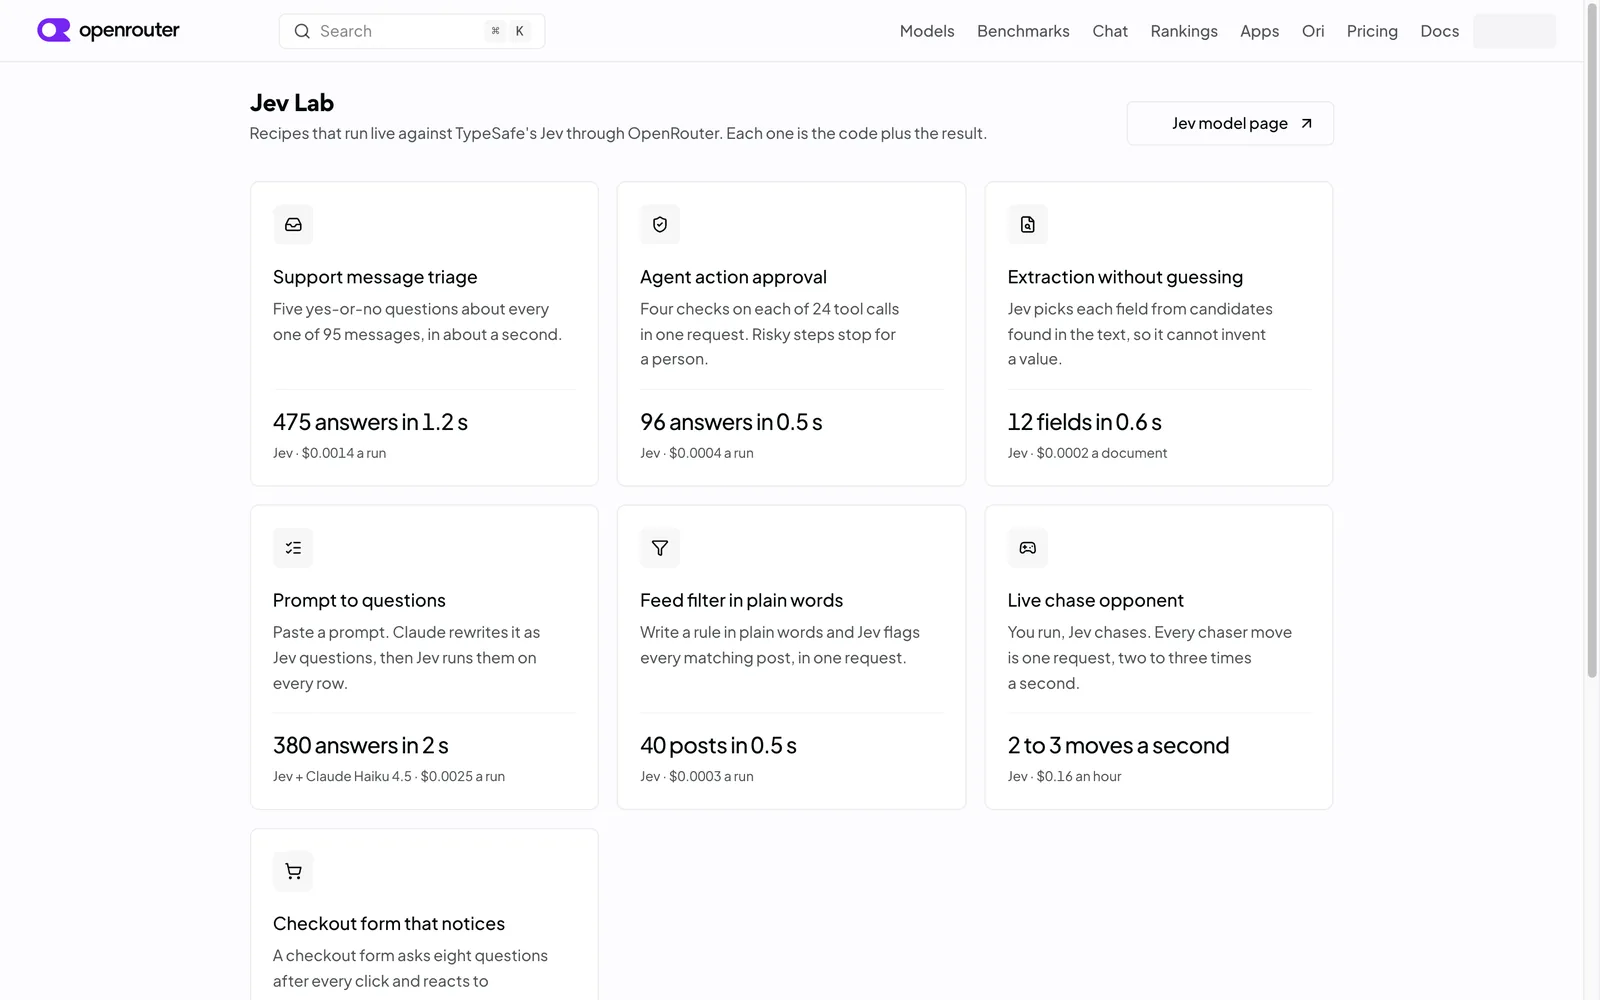Focus the Search input field
The image size is (1600, 1000).
tap(412, 31)
